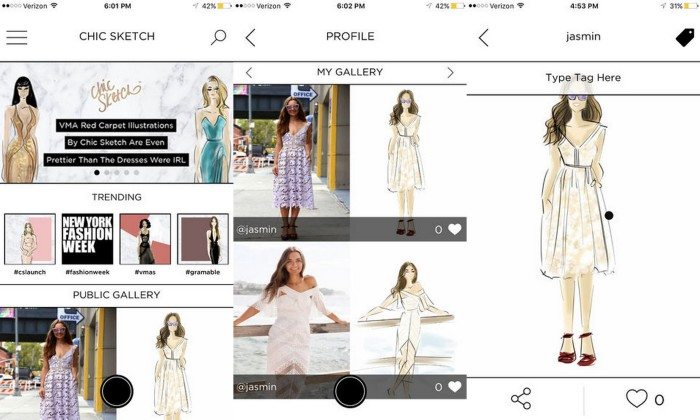Viewport: 700px width, 420px height.
Task: Tap the search magnifier icon
Action: pos(218,38)
